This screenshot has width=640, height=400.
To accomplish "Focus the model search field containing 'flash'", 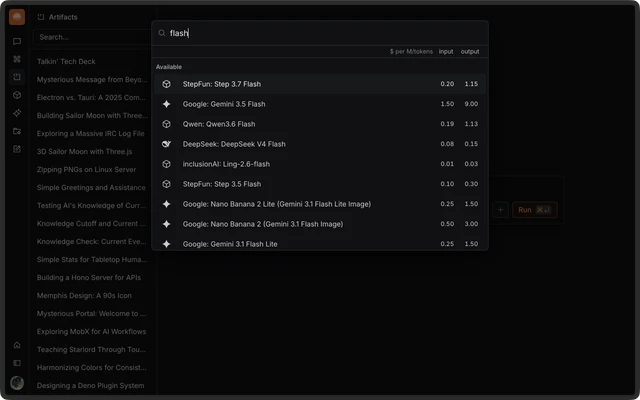I will [x=320, y=33].
